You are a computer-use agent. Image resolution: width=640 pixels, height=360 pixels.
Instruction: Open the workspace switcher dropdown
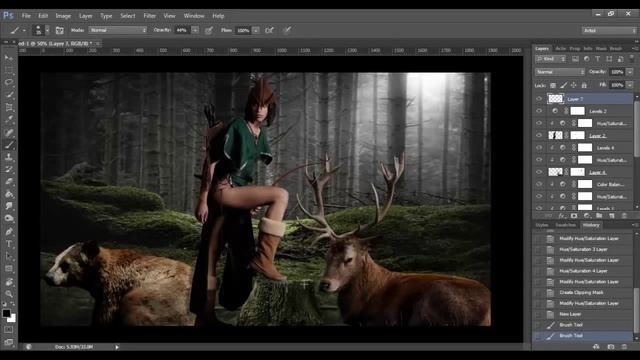[609, 30]
